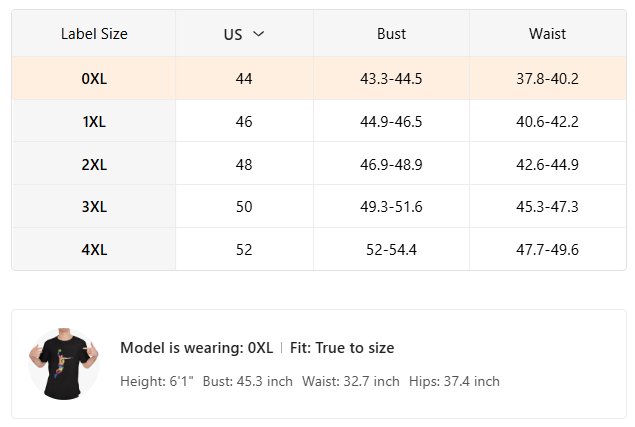Screen dimensions: 635x427
Task: Click the model T-shirt thumbnail image
Action: coord(64,364)
